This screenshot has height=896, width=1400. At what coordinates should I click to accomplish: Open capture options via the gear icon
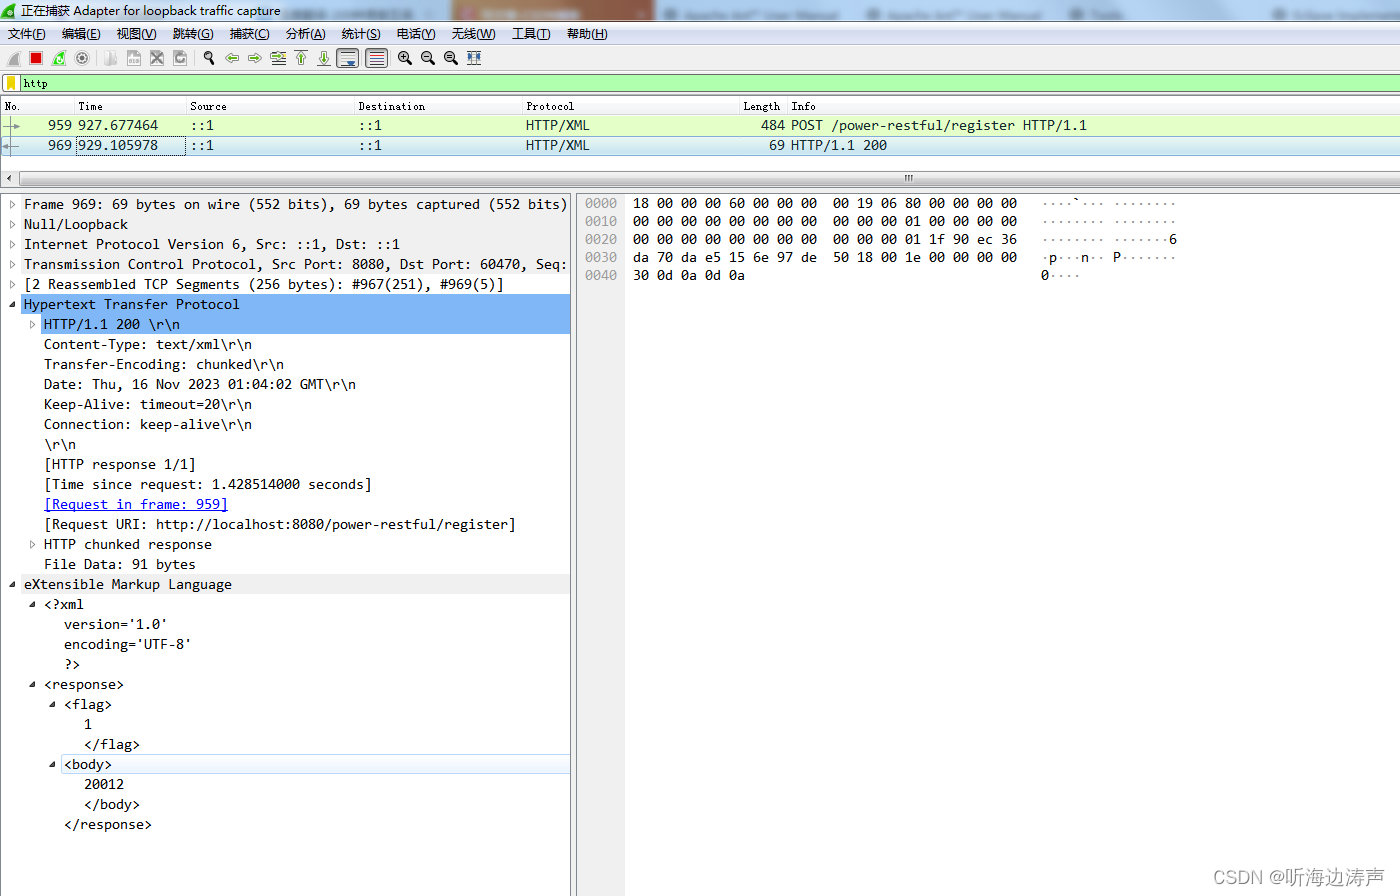[82, 57]
